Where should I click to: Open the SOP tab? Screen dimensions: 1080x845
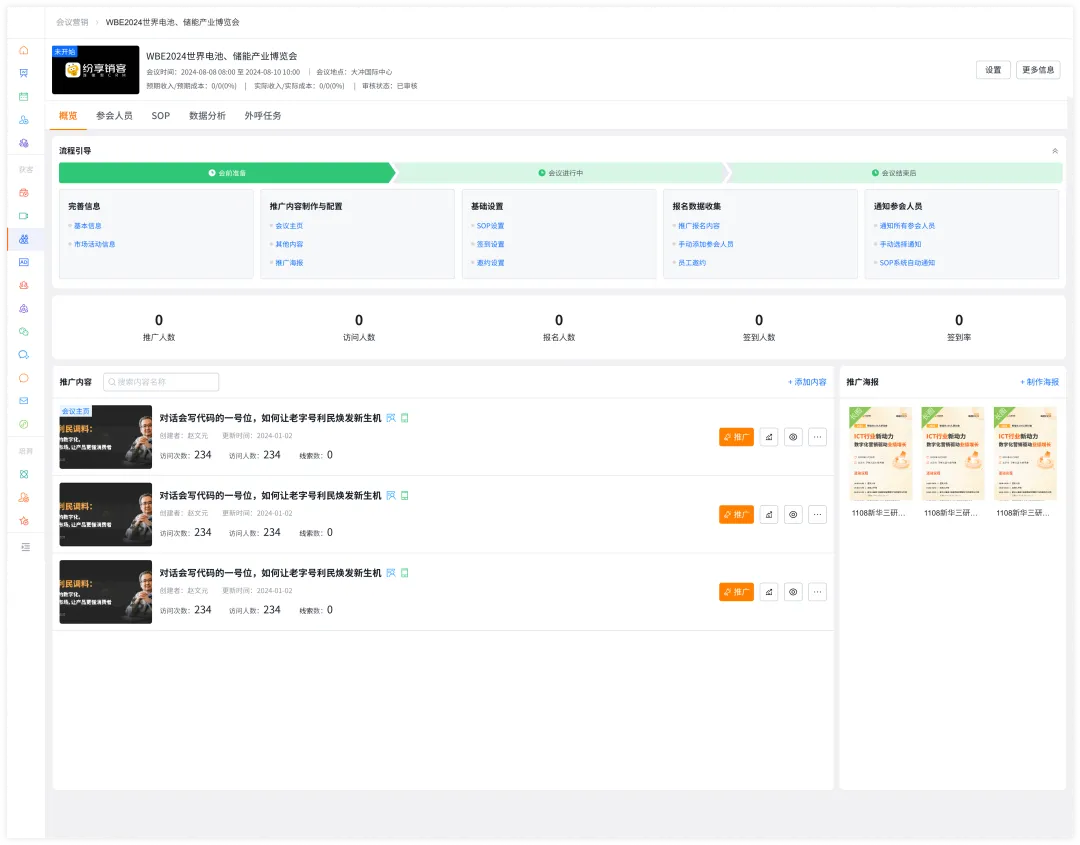click(x=160, y=116)
